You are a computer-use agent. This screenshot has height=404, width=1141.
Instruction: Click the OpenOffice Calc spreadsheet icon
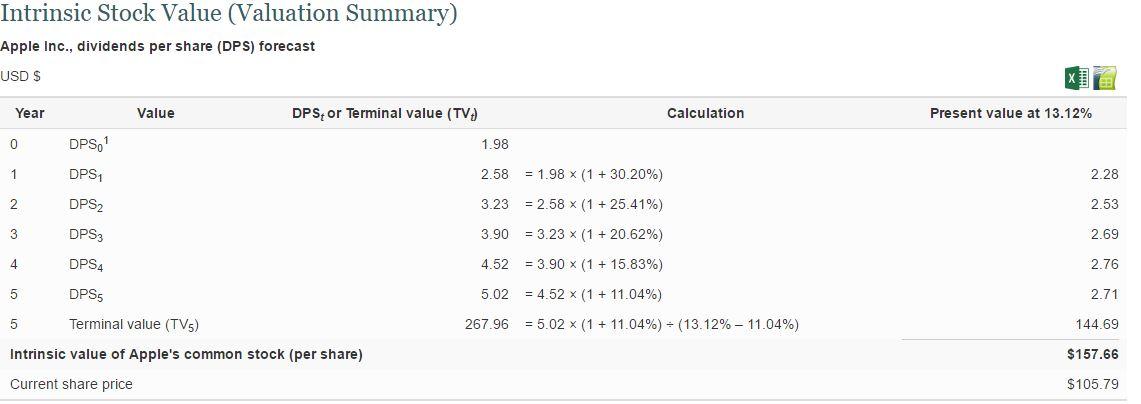(1104, 77)
